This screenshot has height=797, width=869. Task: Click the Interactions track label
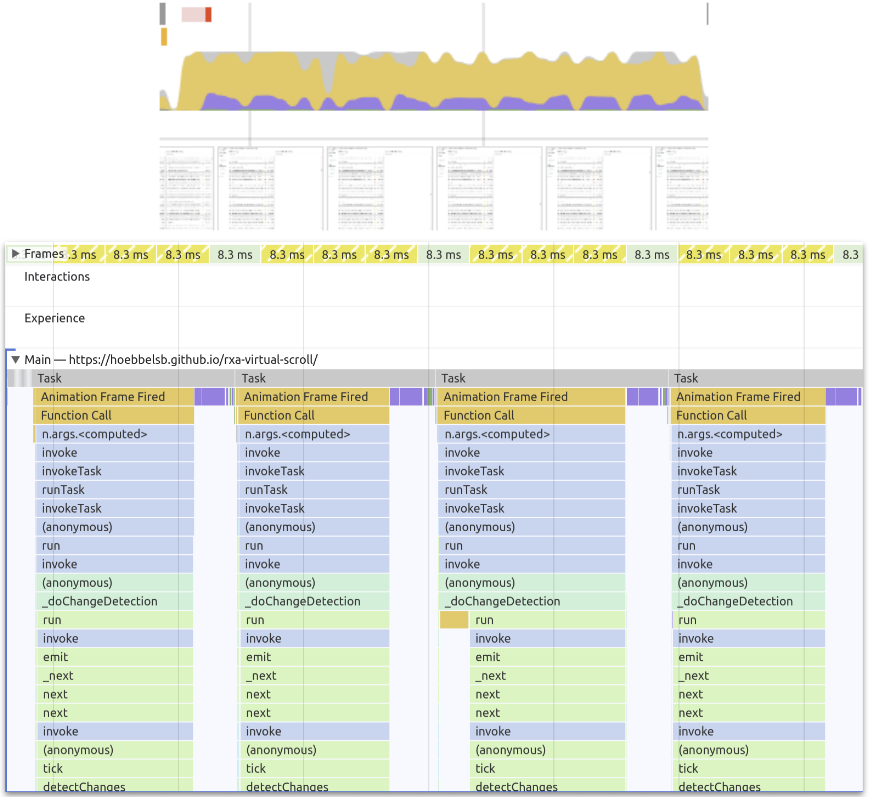57,277
